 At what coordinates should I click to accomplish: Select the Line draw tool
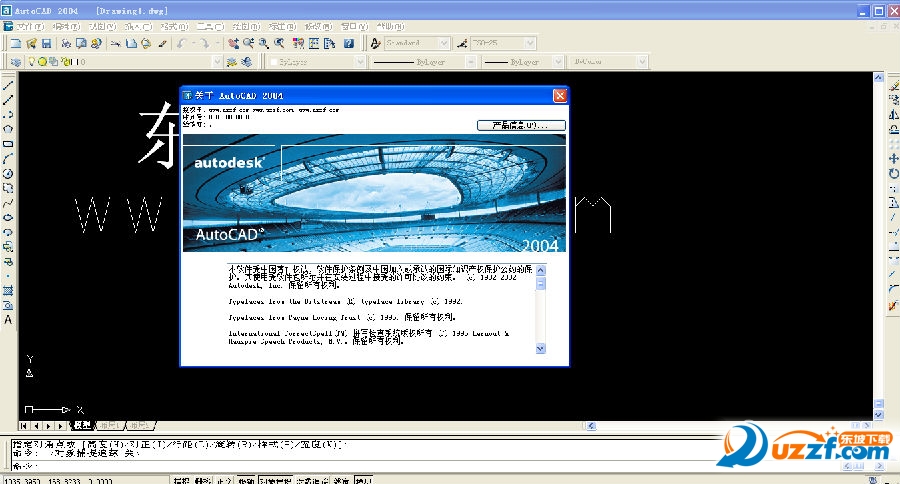click(x=8, y=85)
